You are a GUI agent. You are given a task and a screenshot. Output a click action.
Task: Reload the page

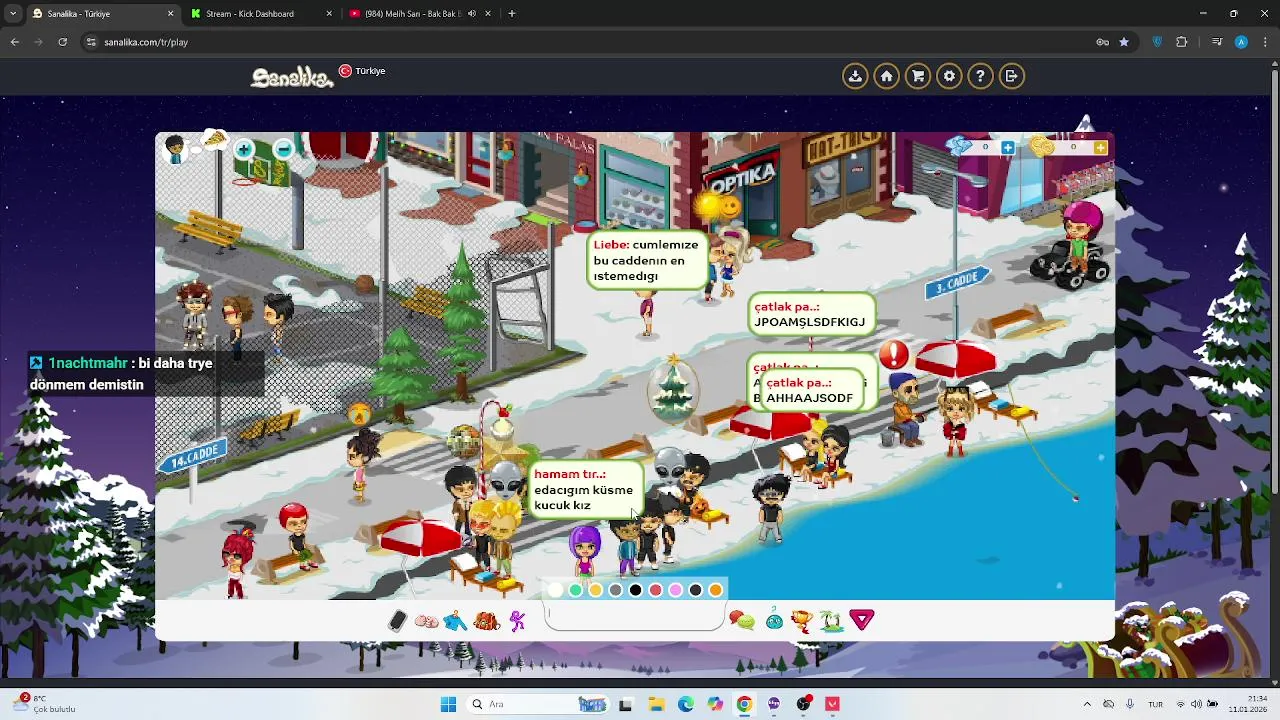coord(62,42)
